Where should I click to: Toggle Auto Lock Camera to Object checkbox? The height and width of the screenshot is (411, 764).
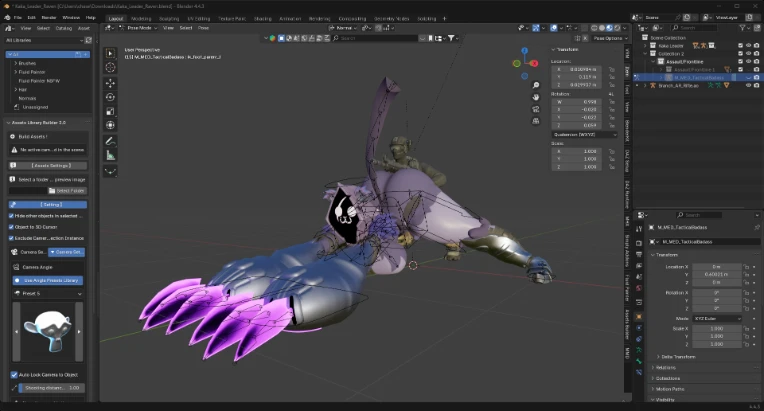[14, 375]
